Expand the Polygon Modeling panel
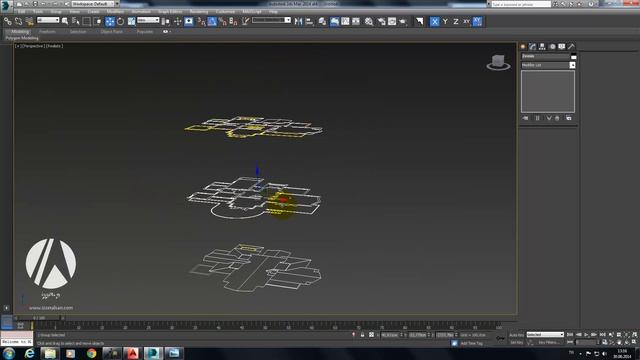 tap(22, 38)
